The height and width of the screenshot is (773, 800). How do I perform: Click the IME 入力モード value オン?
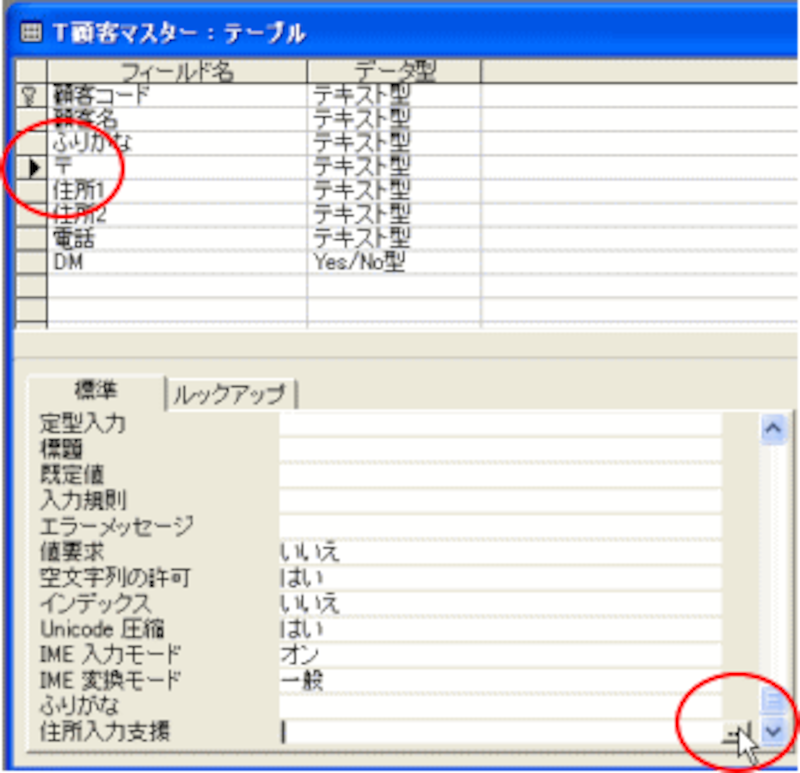(x=501, y=655)
